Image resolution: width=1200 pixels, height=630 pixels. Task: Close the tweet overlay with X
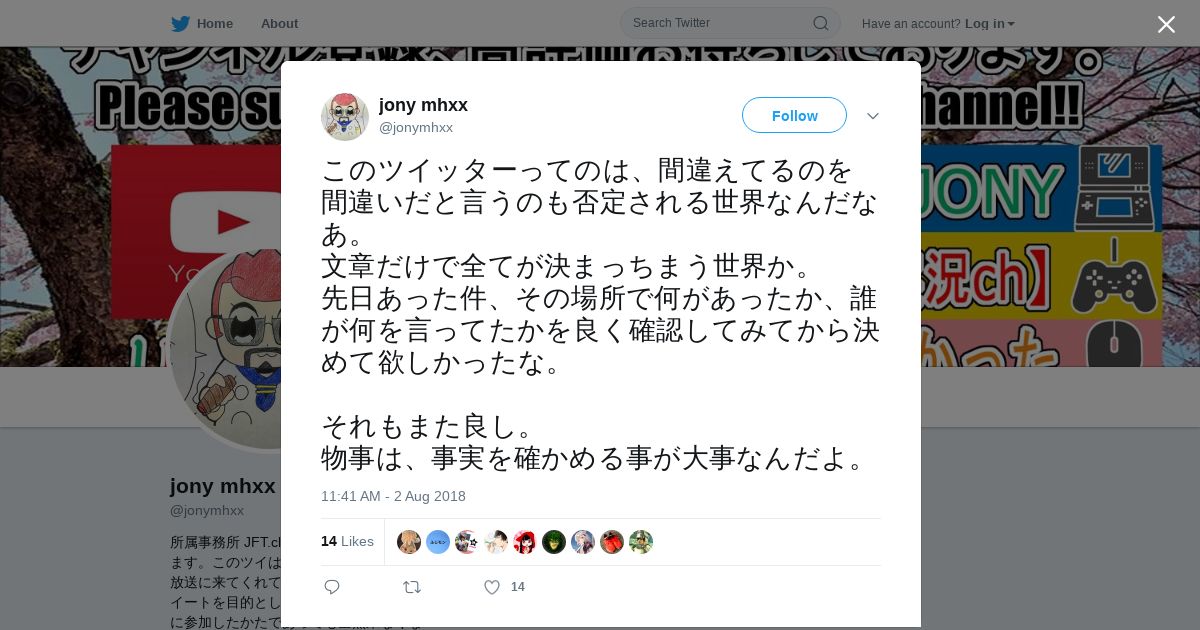tap(1166, 24)
